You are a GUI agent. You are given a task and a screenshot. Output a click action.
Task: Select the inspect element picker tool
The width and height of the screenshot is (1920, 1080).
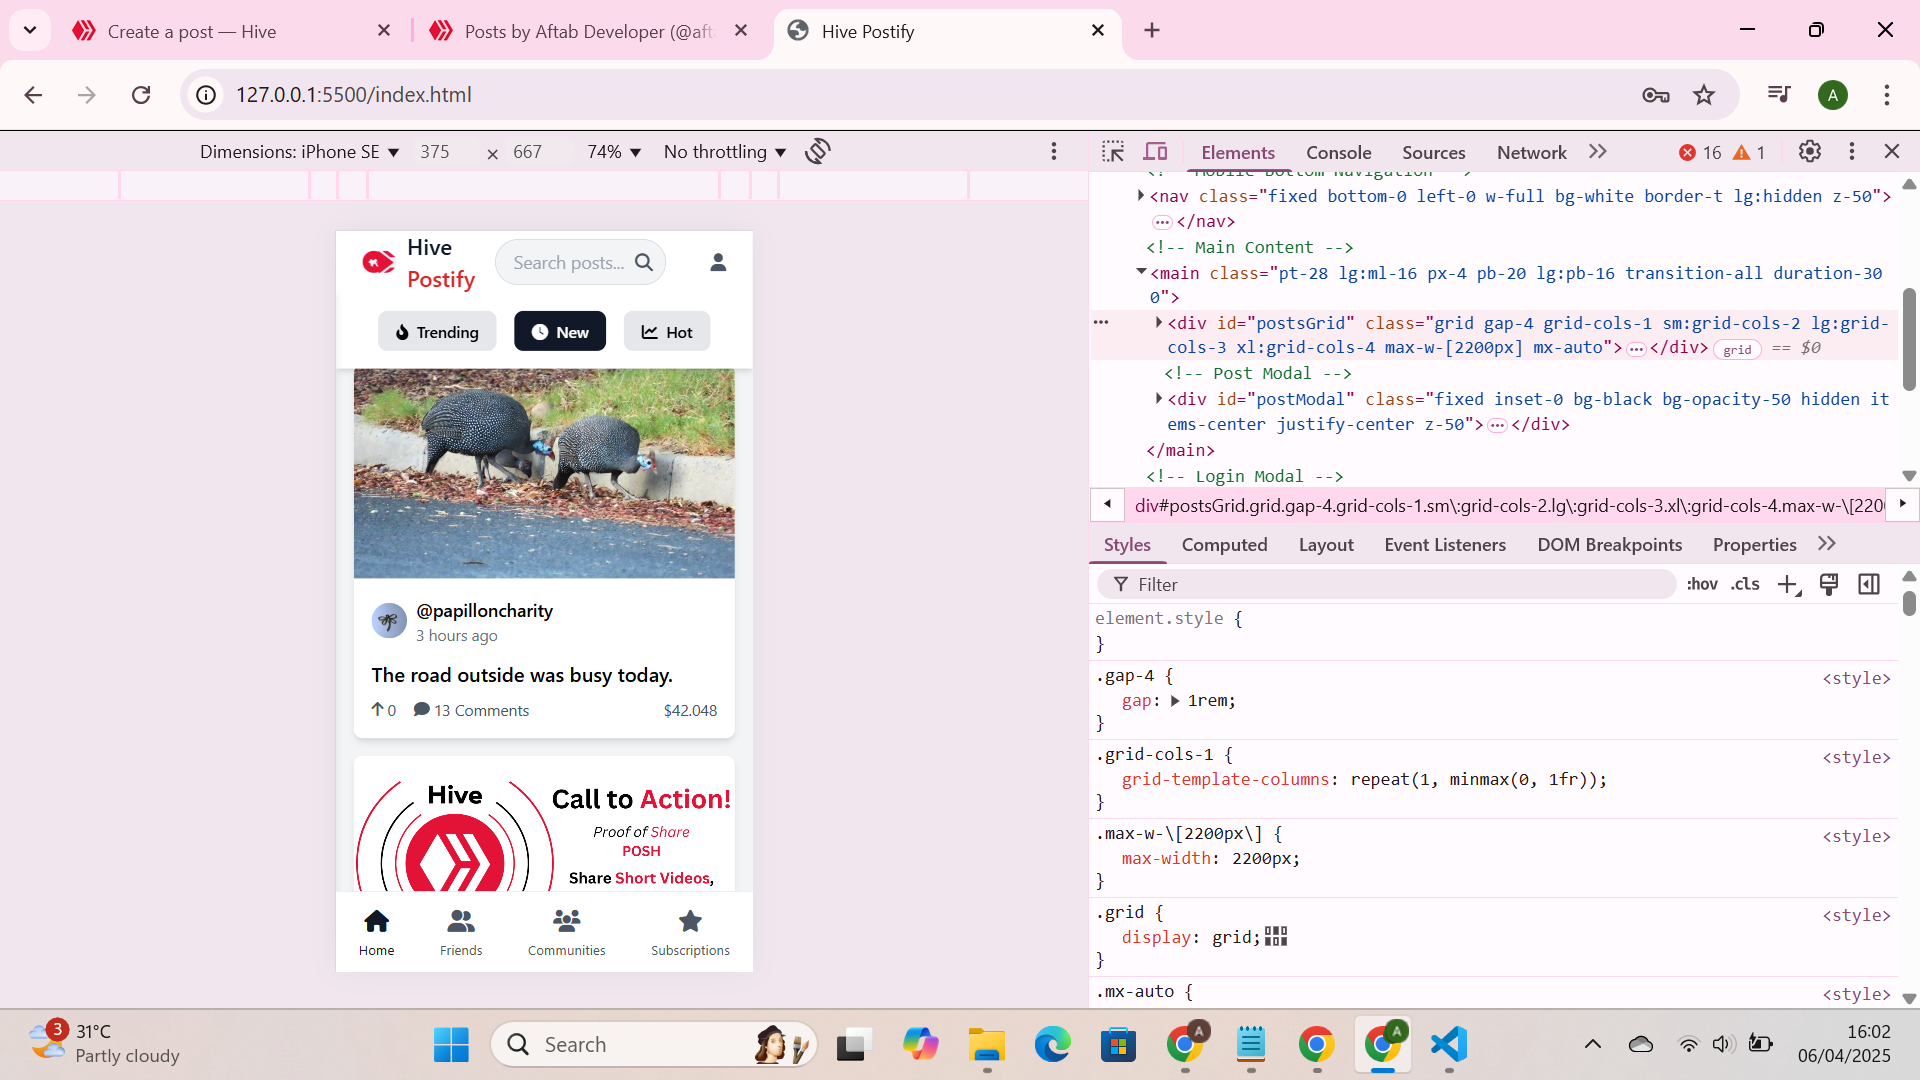coord(1113,152)
